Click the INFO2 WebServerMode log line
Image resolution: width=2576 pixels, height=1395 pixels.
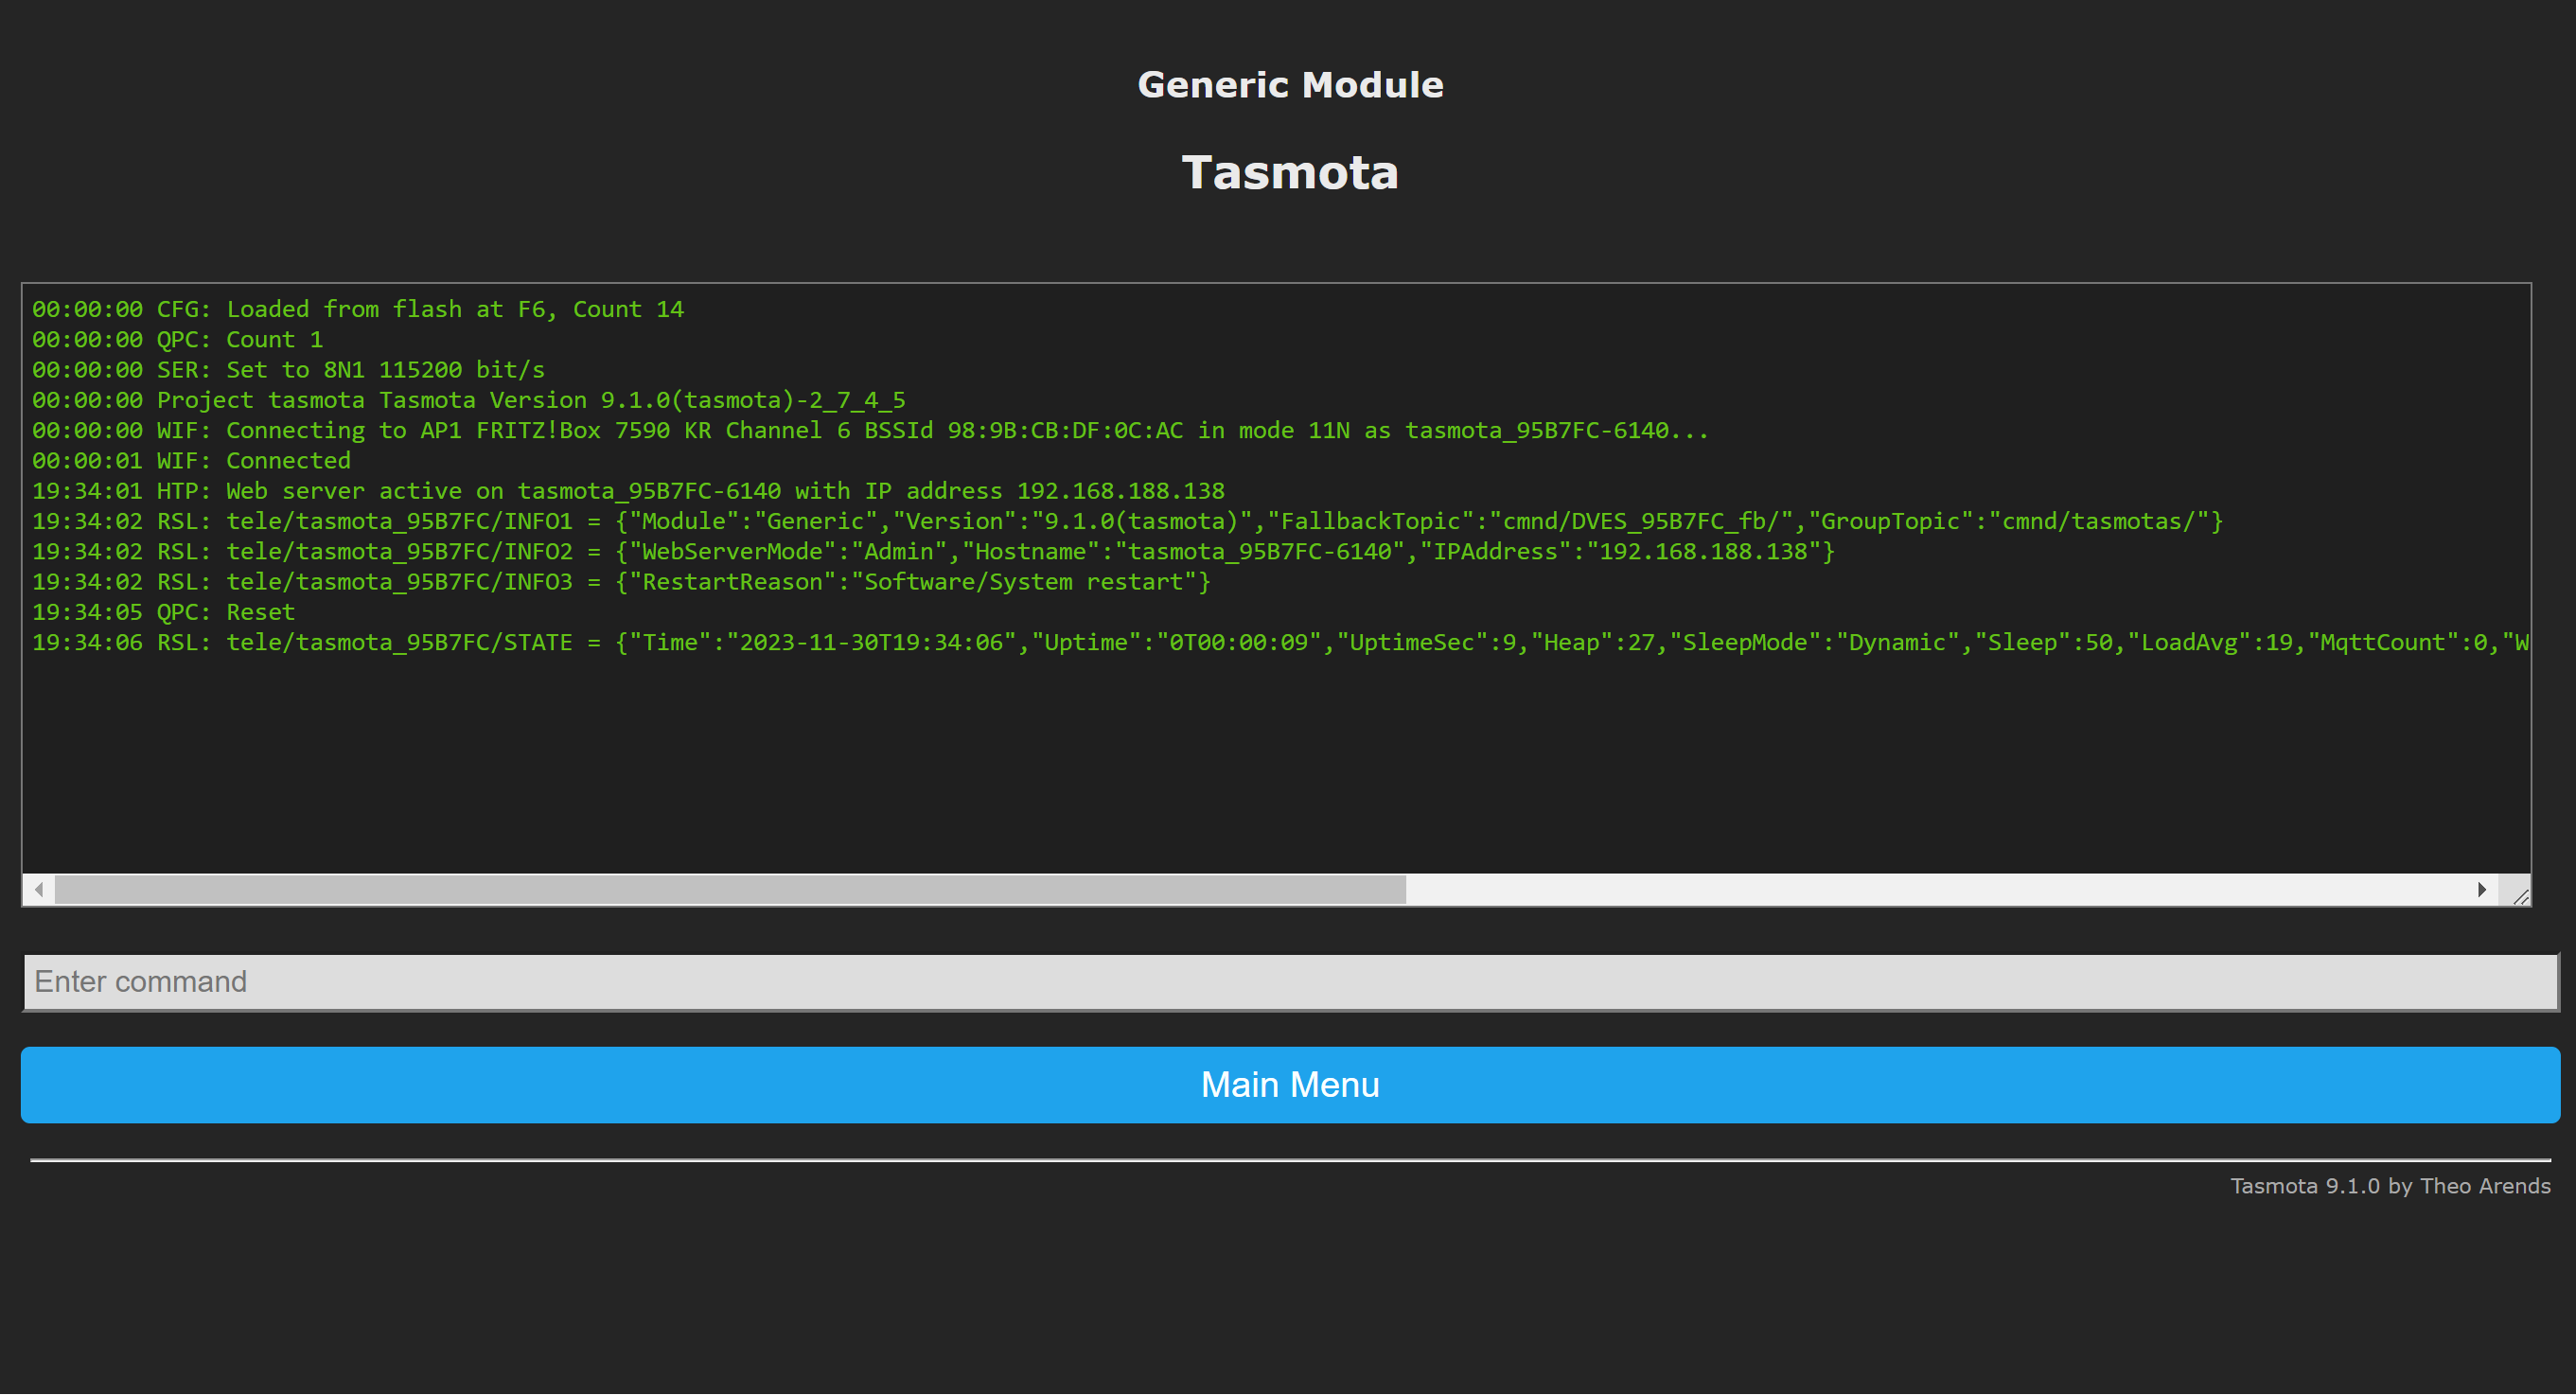click(933, 552)
